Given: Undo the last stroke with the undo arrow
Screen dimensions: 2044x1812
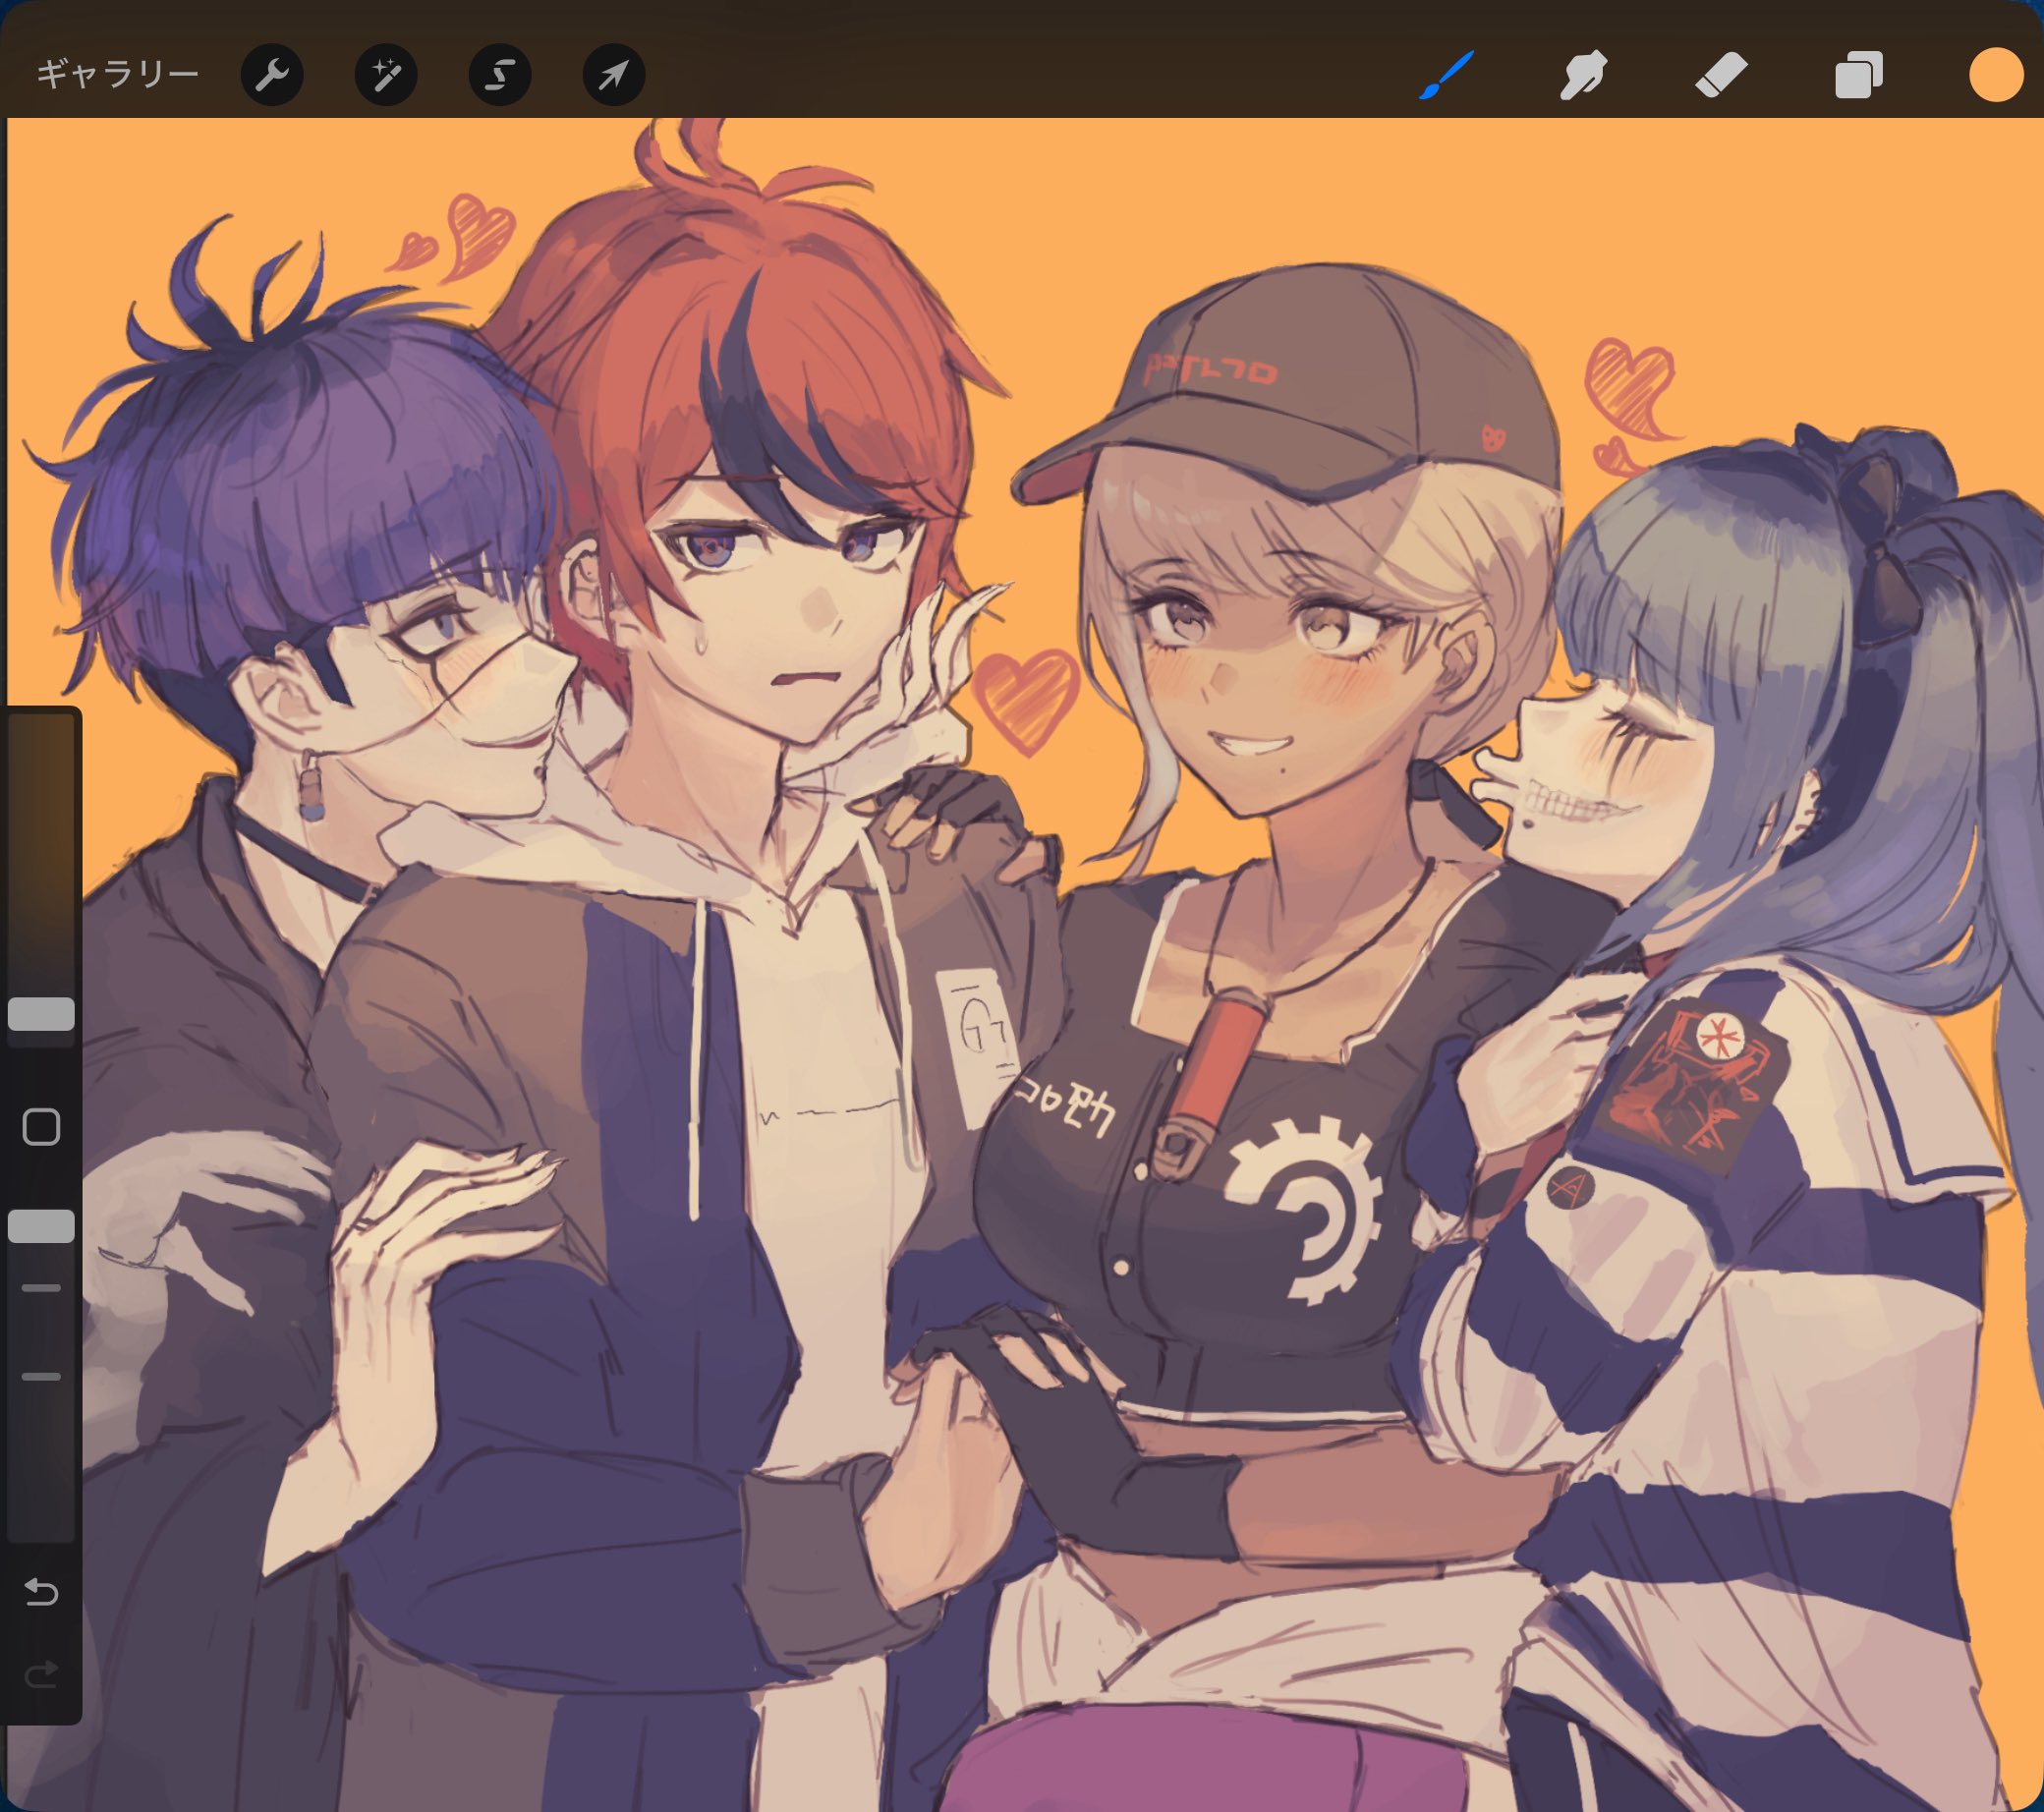Looking at the screenshot, I should [x=41, y=1591].
